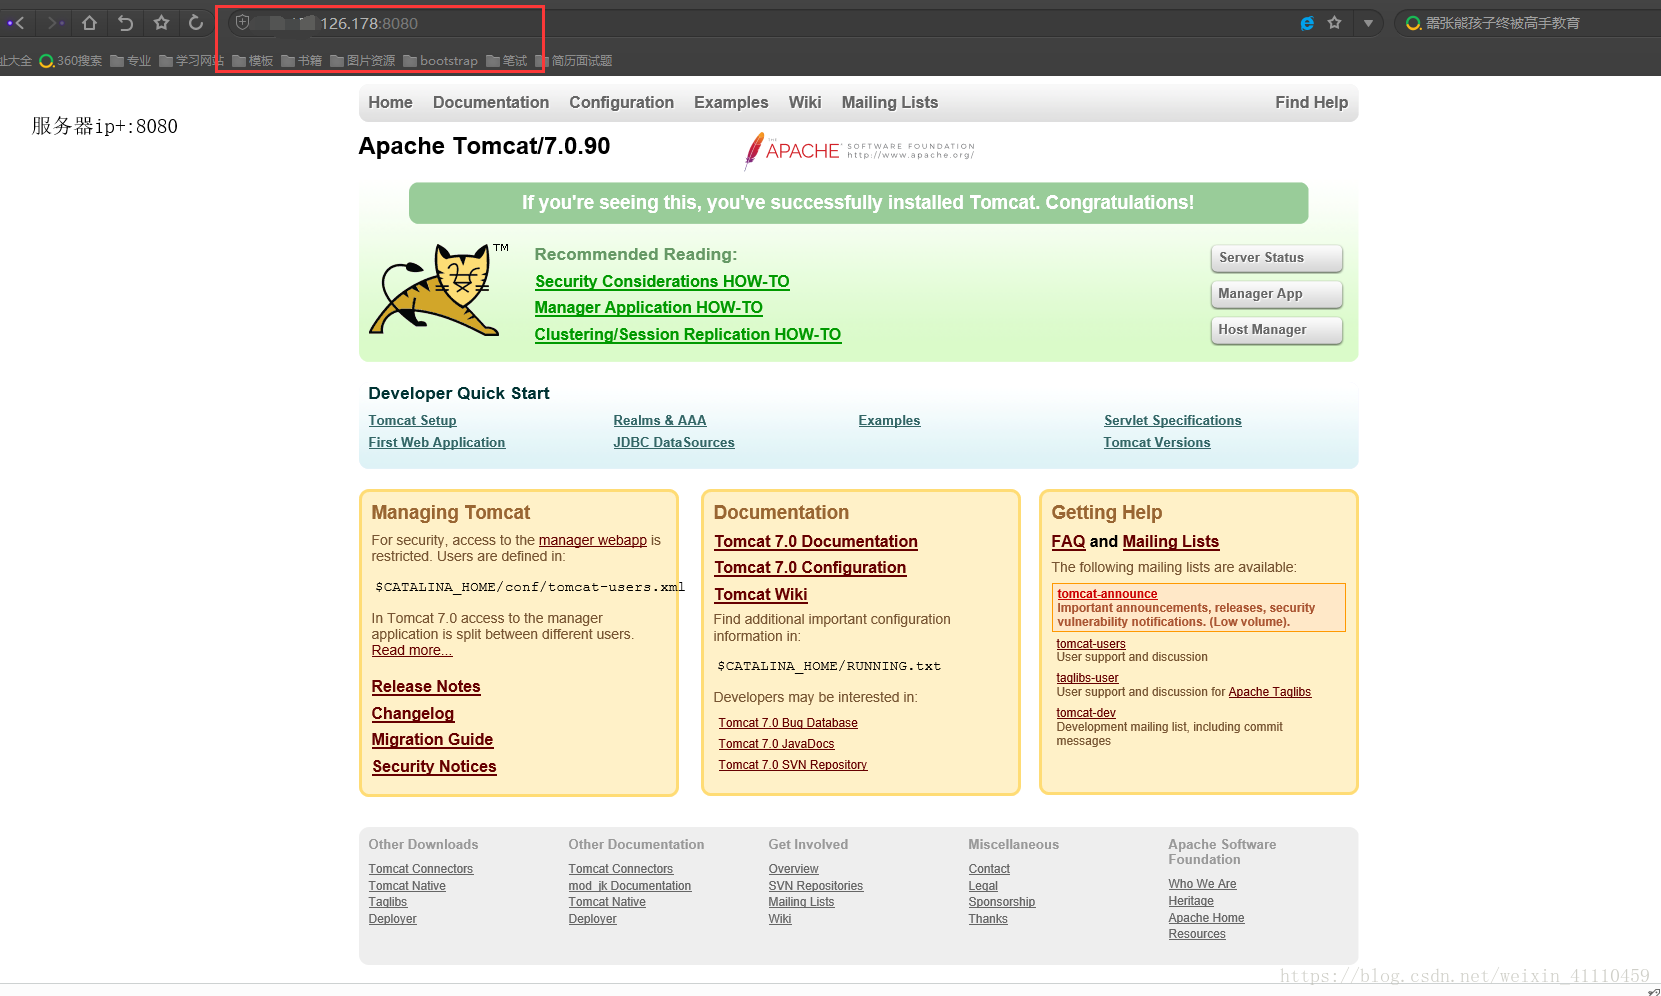The height and width of the screenshot is (996, 1661).
Task: Open the Tomcat Setup quick start link
Action: tap(412, 421)
